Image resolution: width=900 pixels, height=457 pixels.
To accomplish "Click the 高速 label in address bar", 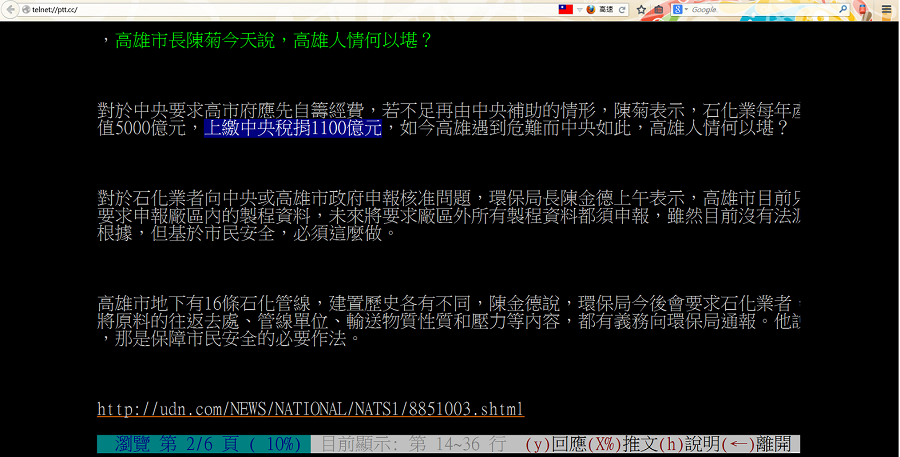I will click(606, 10).
